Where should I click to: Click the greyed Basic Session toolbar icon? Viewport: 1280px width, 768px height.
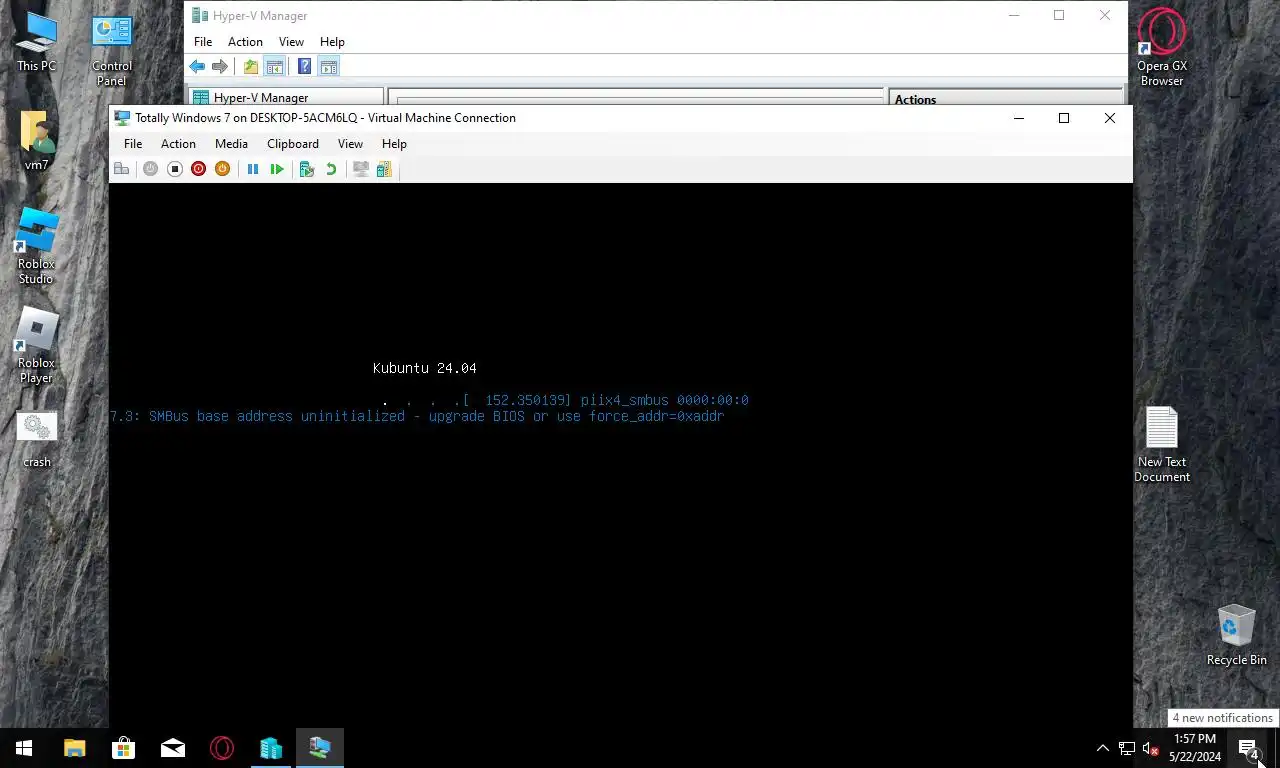tap(361, 169)
